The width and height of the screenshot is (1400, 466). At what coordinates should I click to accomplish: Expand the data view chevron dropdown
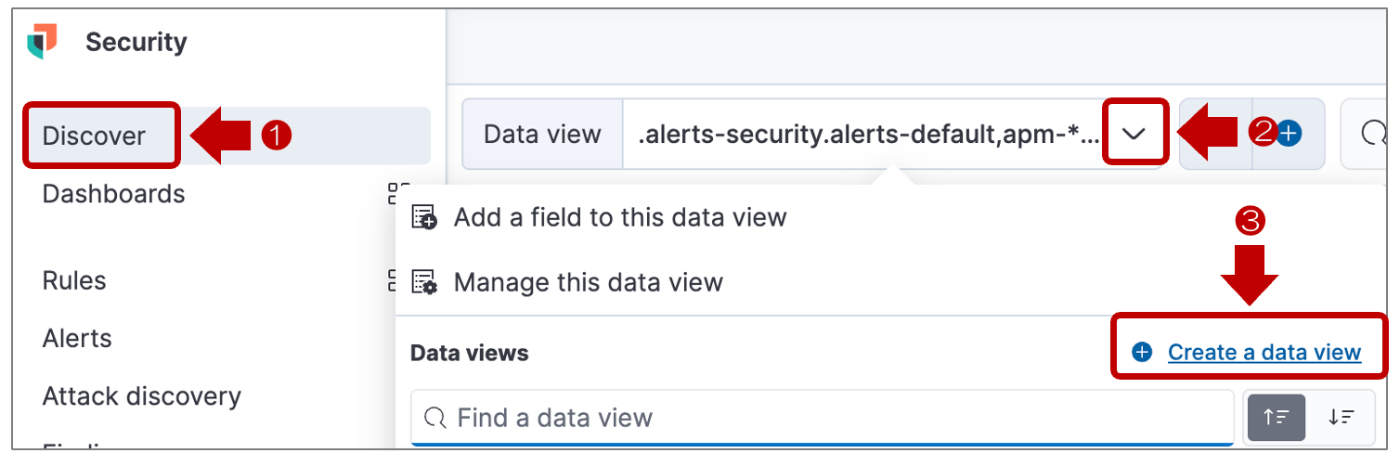coord(1133,134)
